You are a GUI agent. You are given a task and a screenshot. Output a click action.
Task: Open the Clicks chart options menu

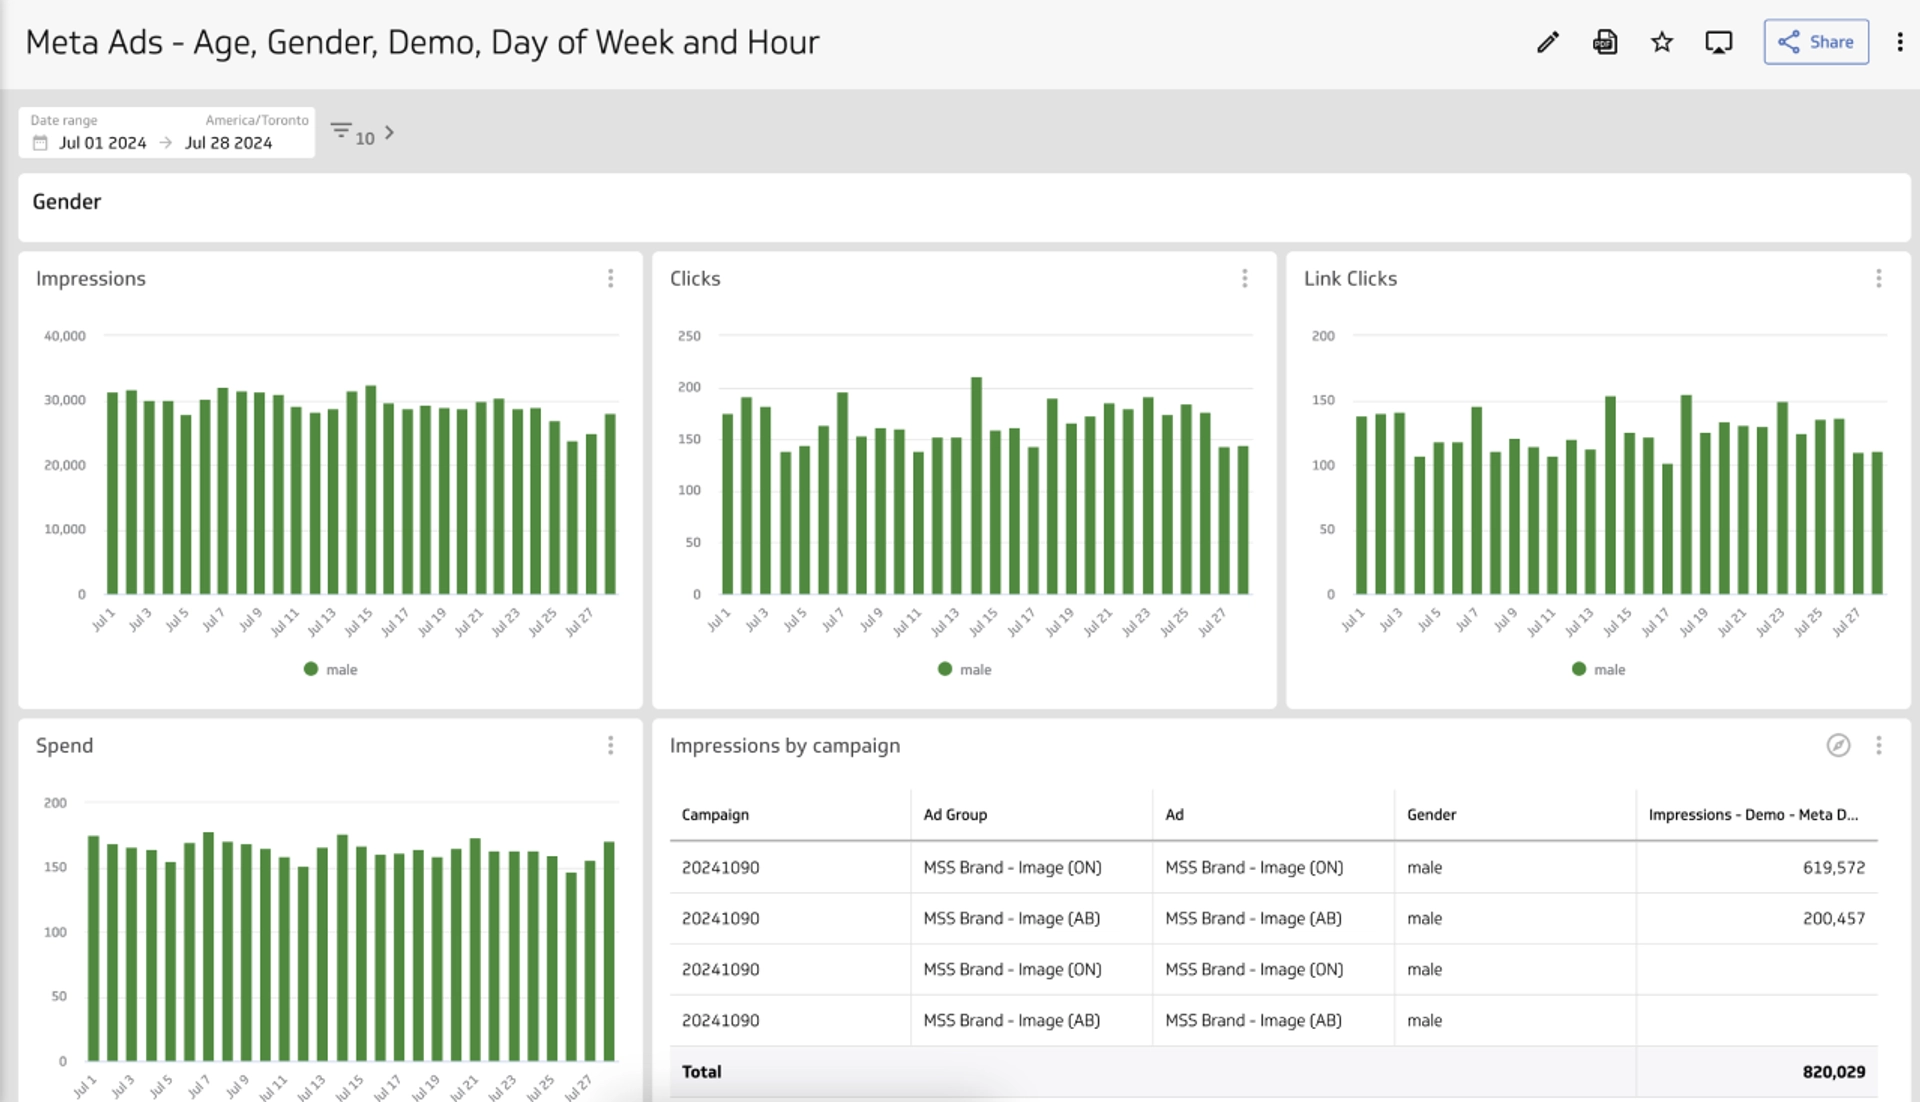point(1244,278)
